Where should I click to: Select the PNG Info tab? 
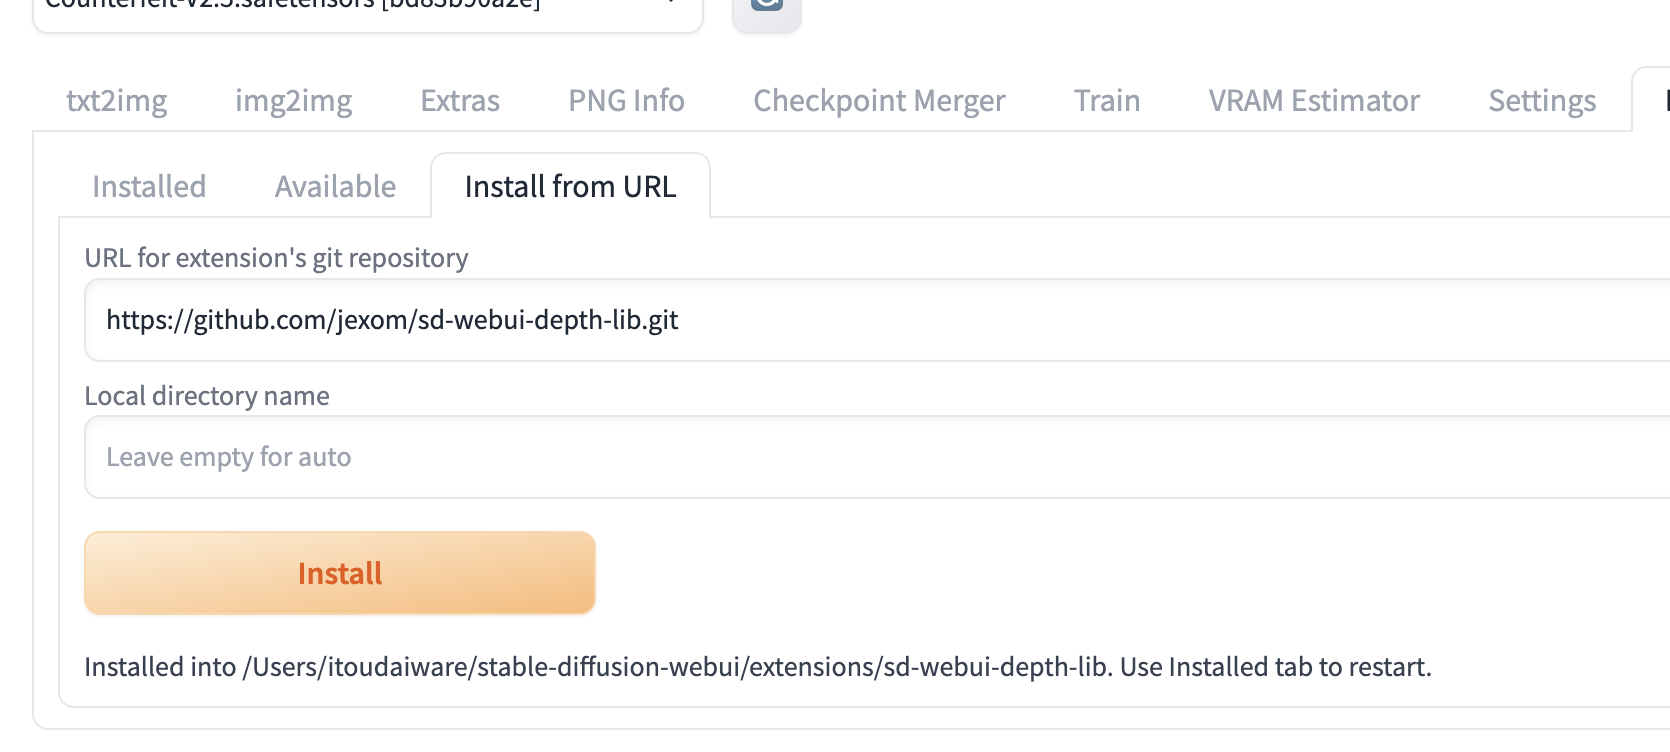(626, 101)
